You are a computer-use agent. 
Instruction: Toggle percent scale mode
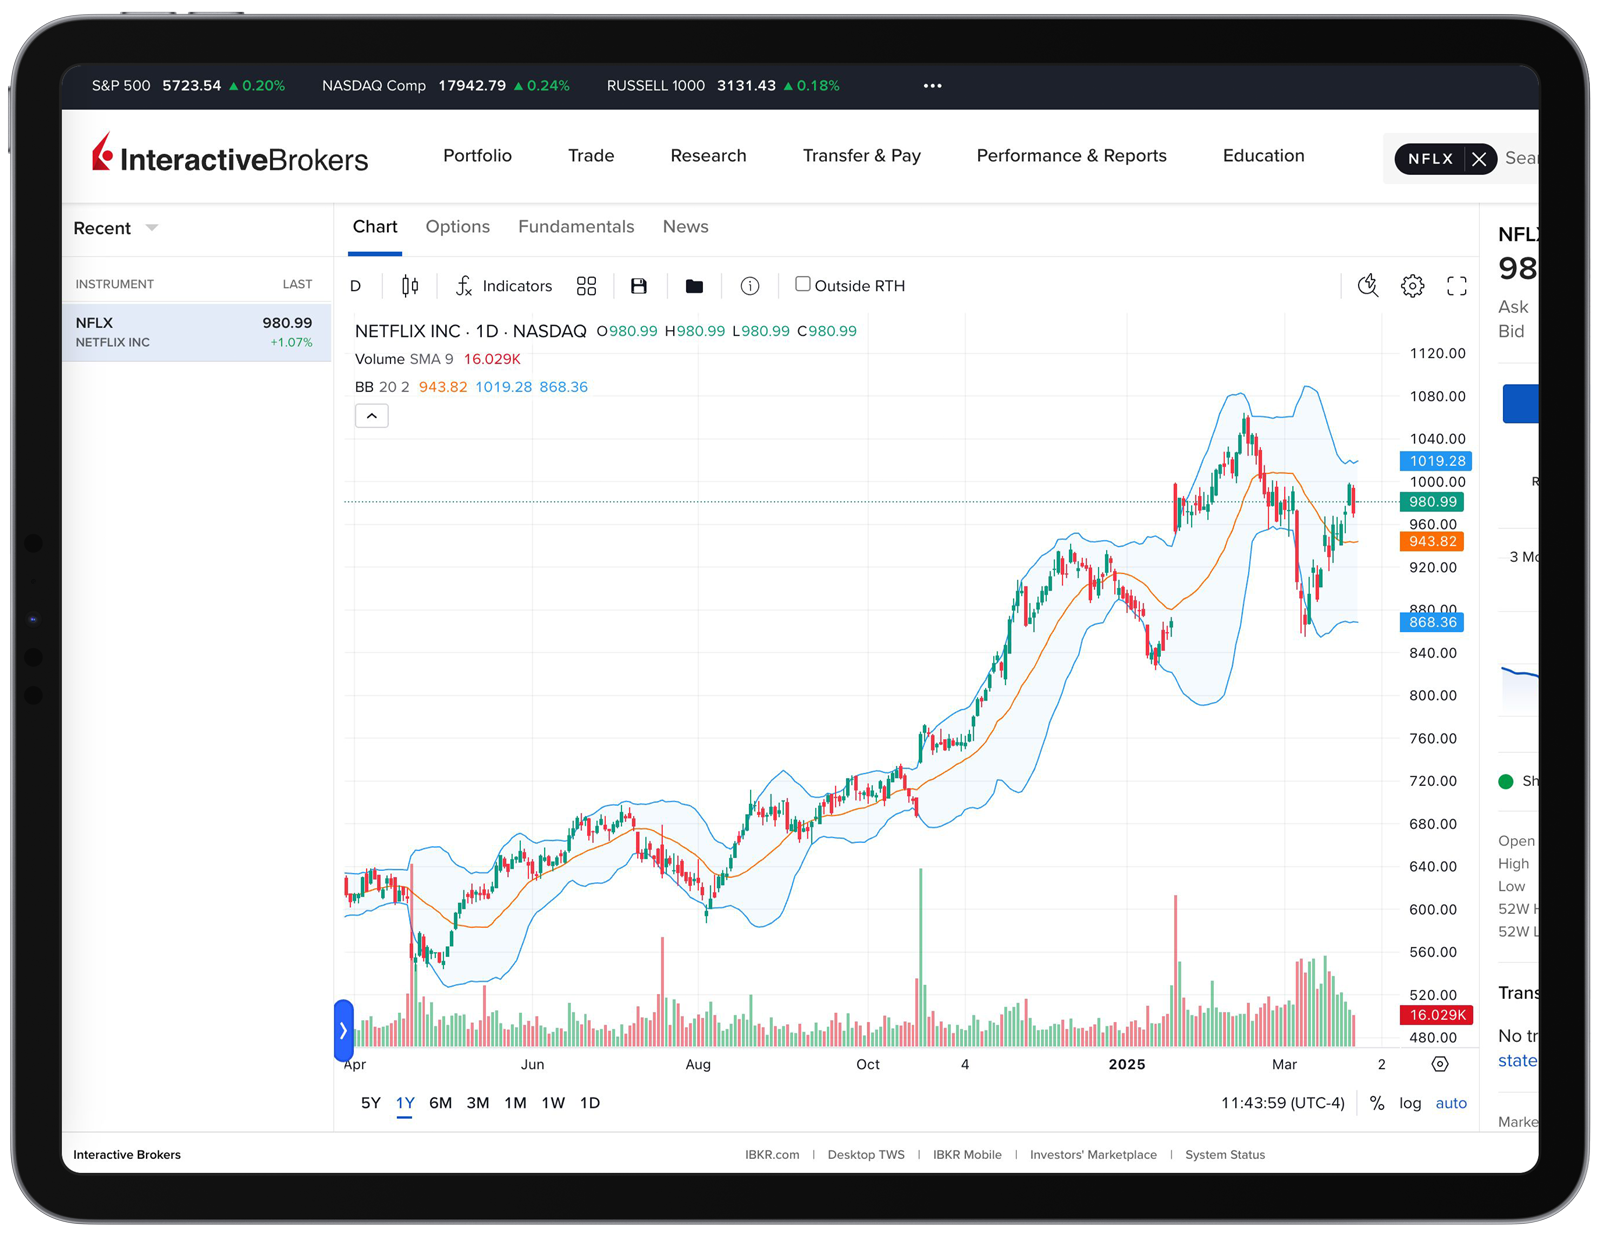click(x=1377, y=1103)
